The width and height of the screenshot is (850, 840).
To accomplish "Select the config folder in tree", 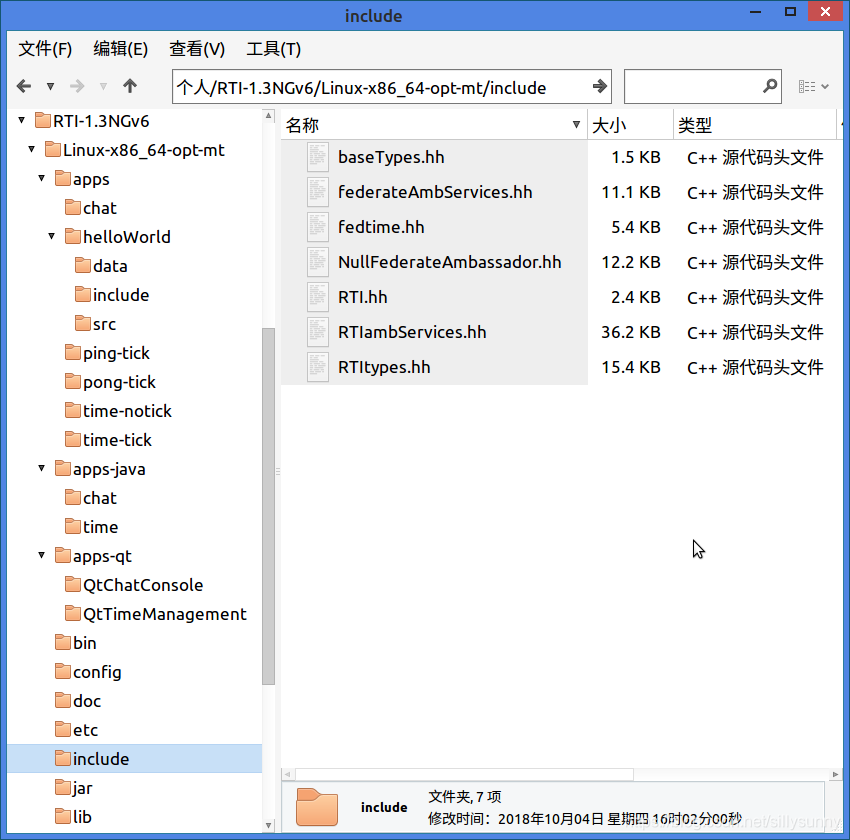I will click(x=88, y=672).
